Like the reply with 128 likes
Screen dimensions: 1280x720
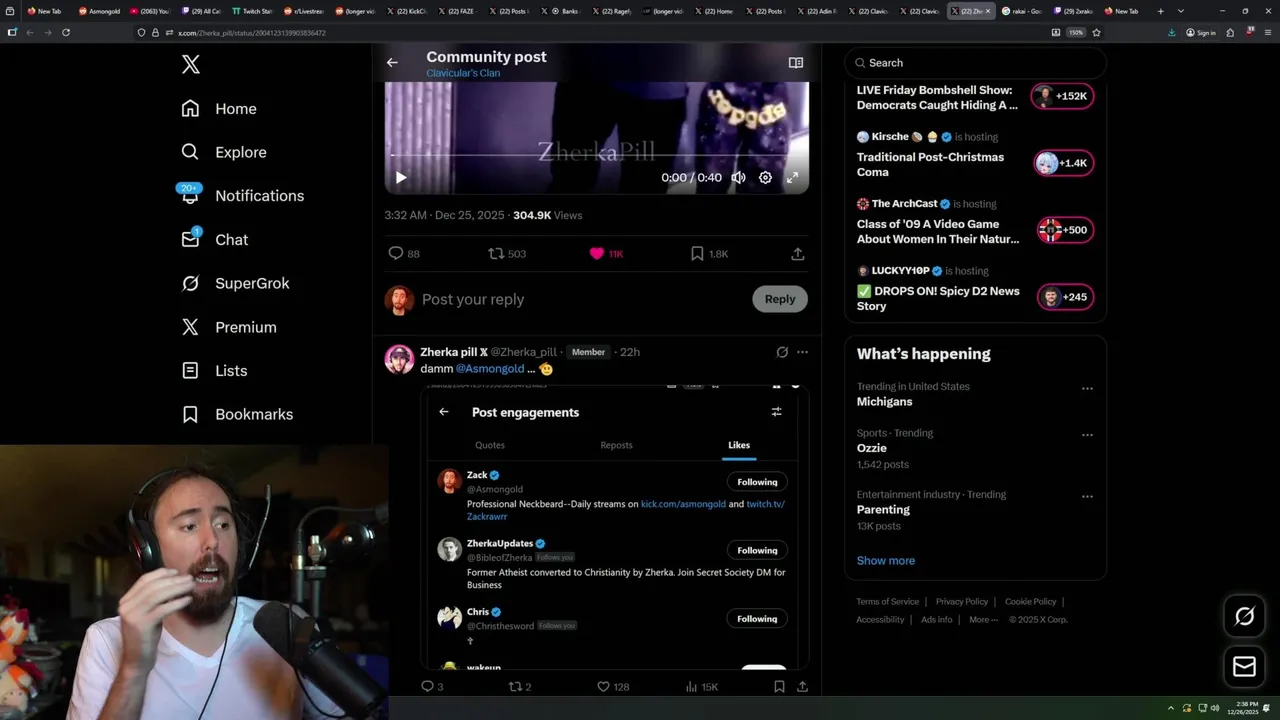(613, 687)
